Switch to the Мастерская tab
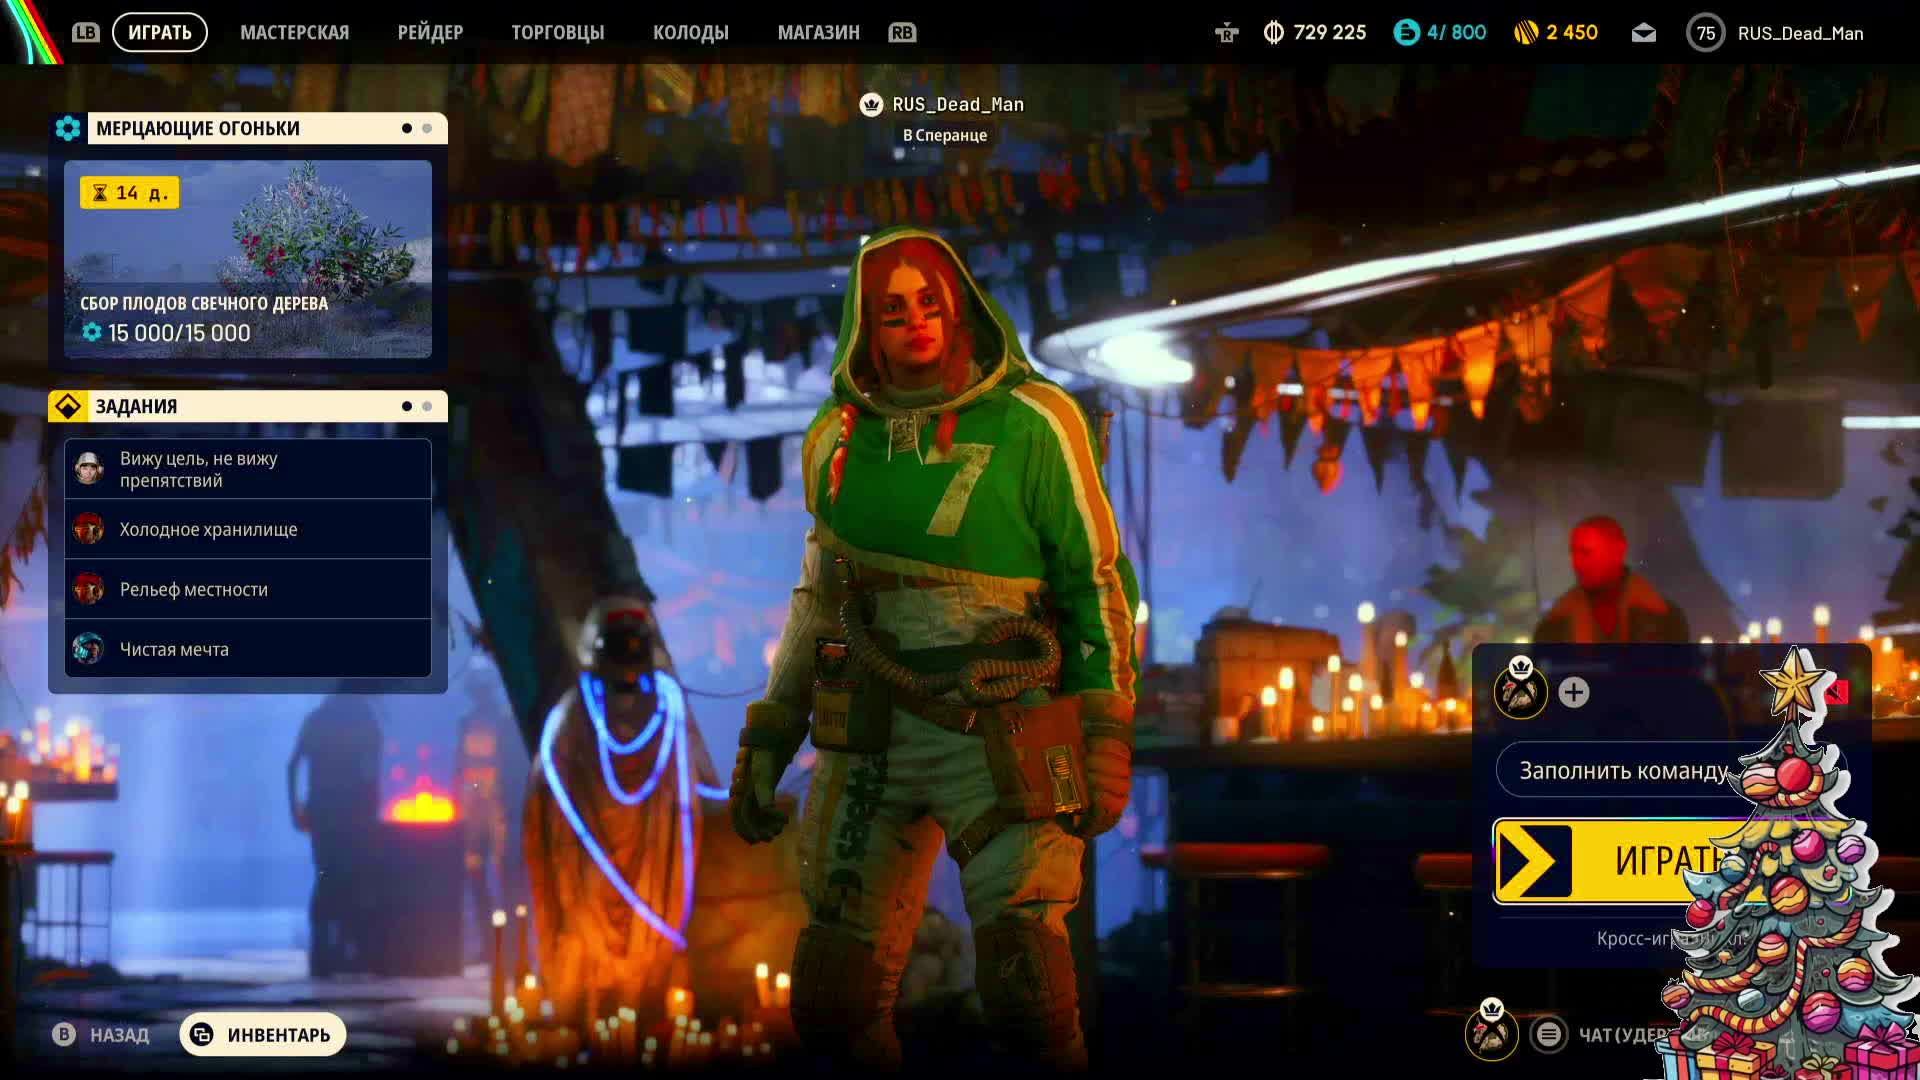Viewport: 1920px width, 1080px height. click(294, 33)
